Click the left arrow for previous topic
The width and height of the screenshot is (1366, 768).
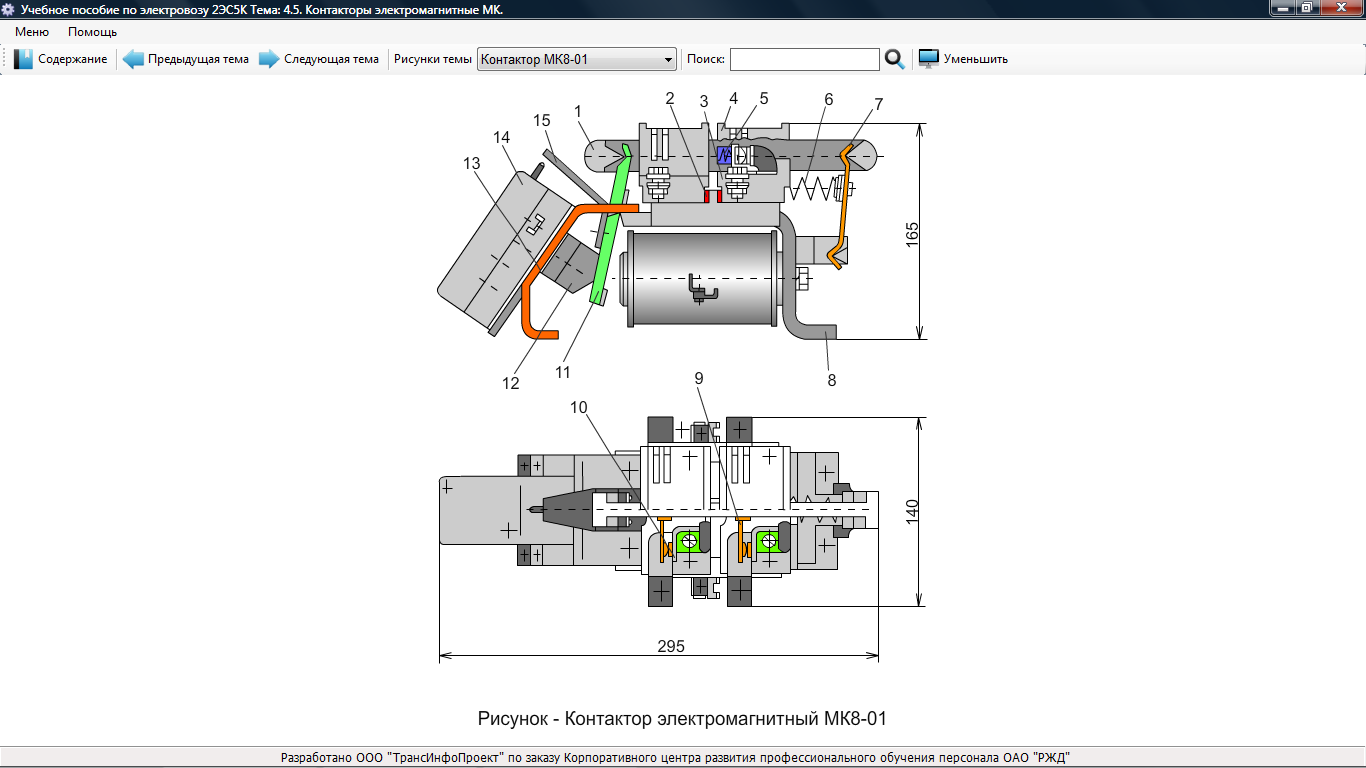coord(133,59)
